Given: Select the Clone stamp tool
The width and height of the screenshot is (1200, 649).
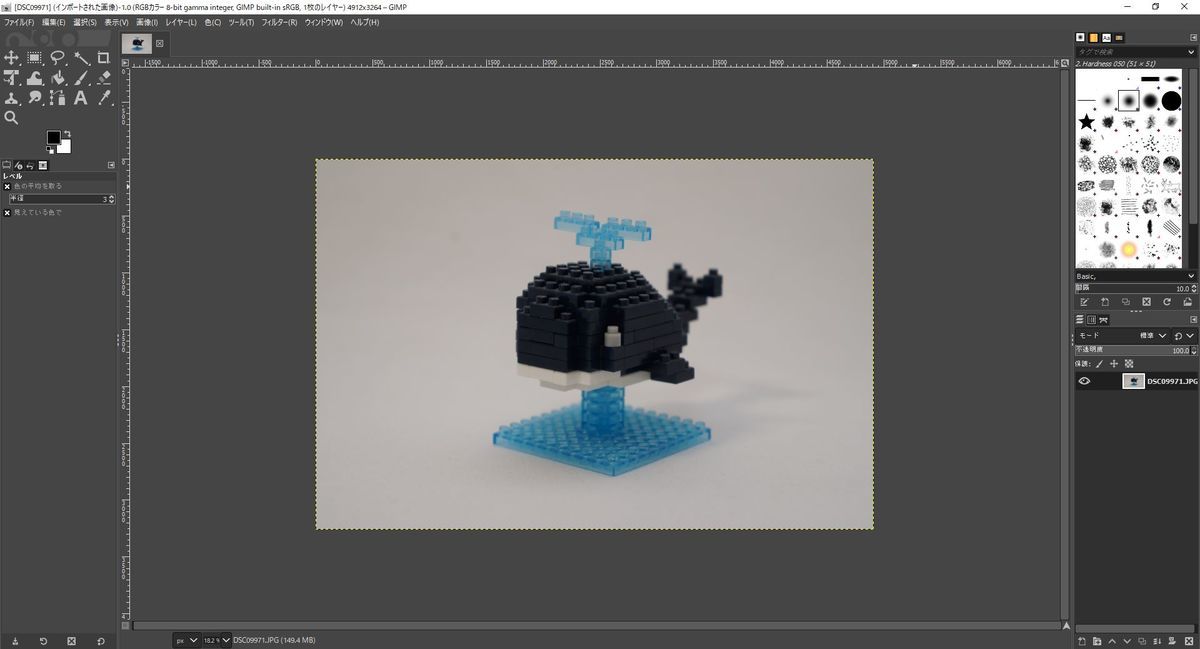Looking at the screenshot, I should coord(12,98).
